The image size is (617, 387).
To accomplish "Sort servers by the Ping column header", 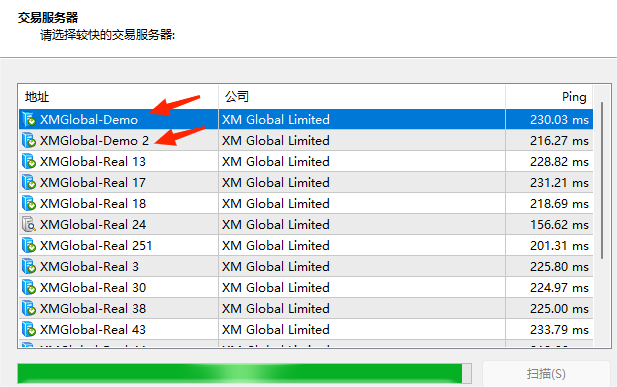I will pyautogui.click(x=549, y=97).
